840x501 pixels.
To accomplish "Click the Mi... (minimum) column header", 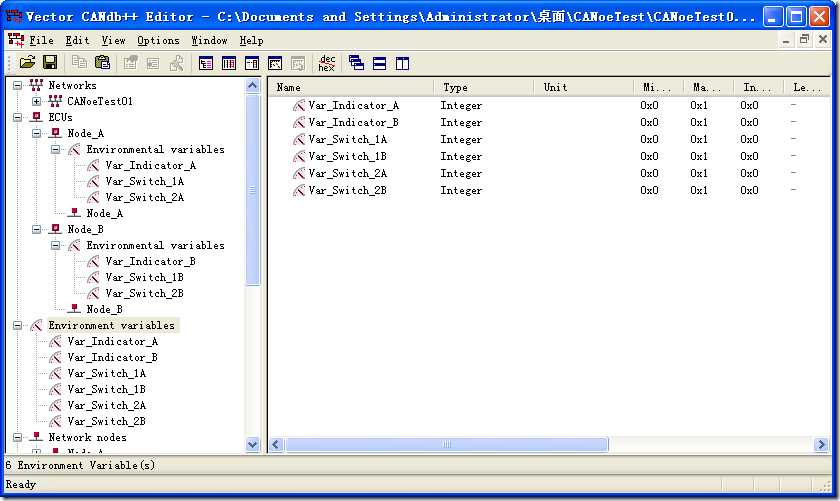I will tap(659, 87).
